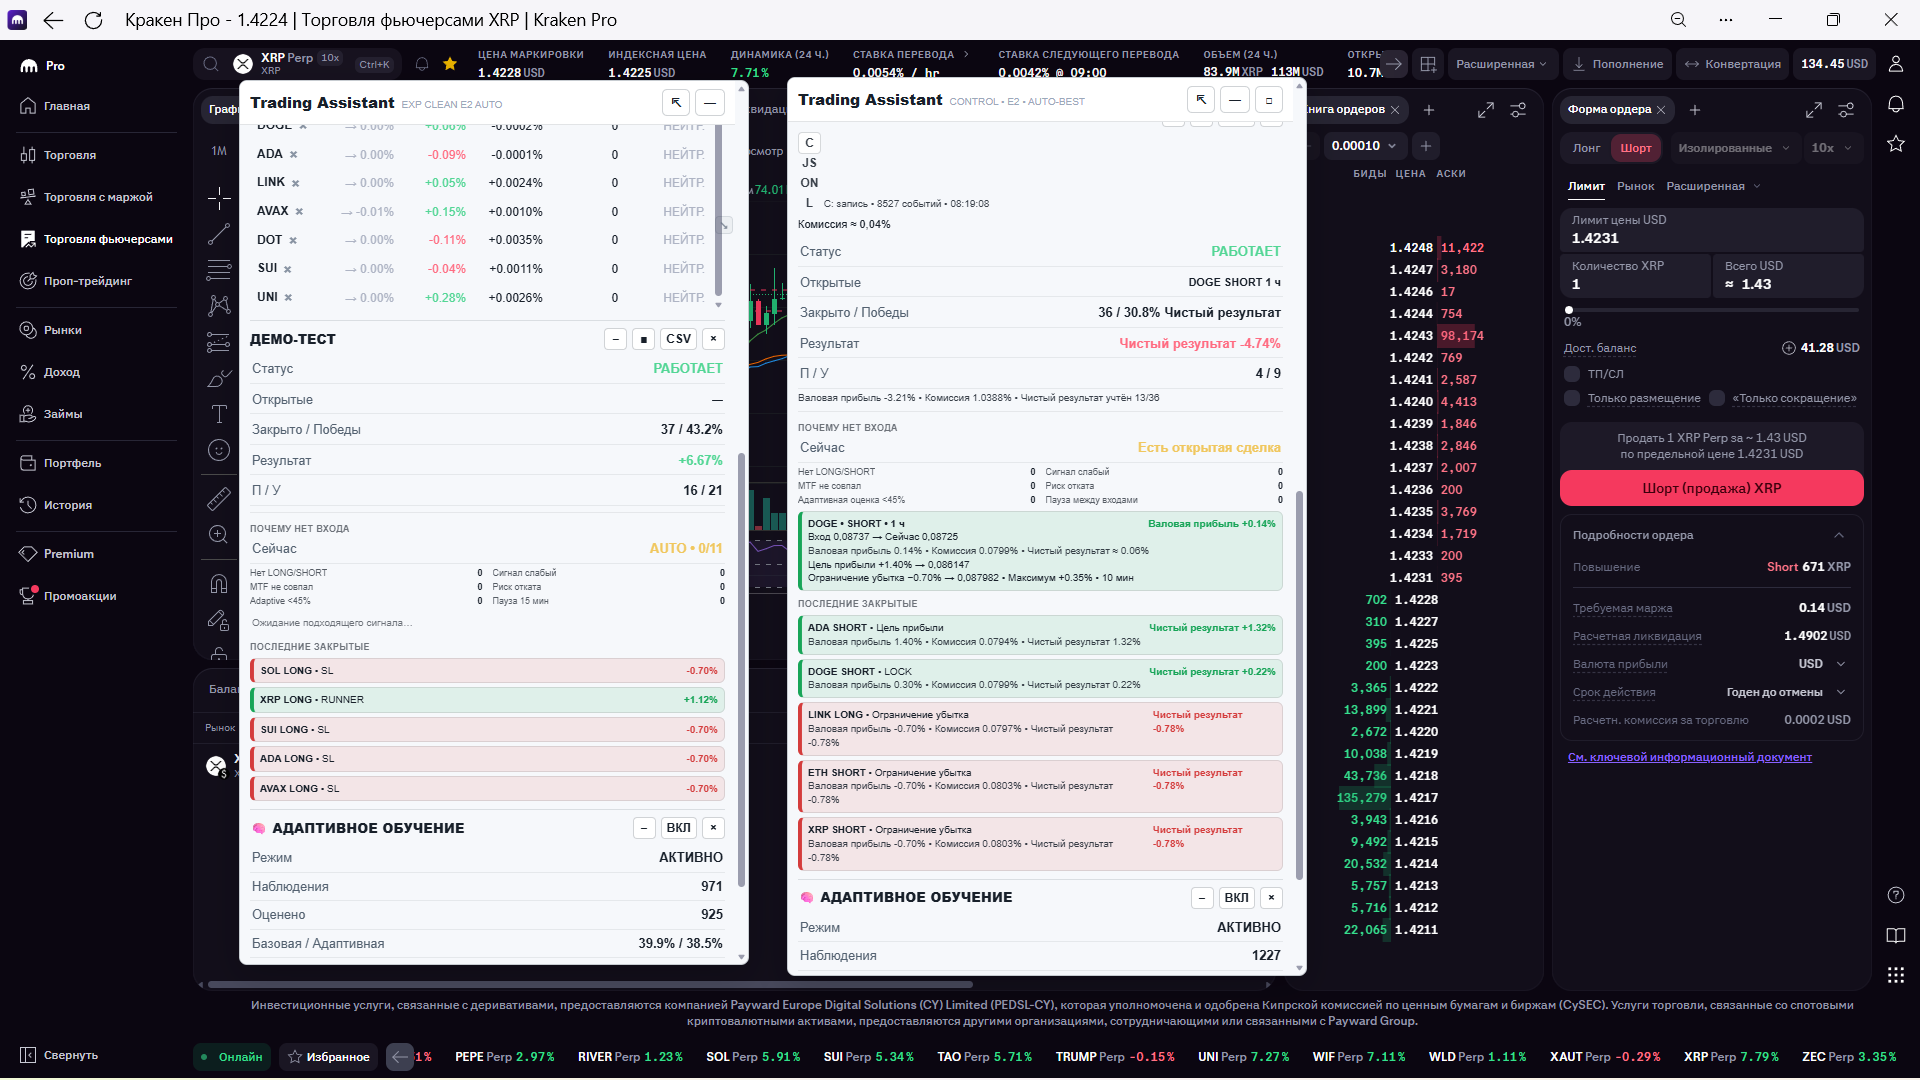Open order book grouping 0.00010 dropdown

point(1363,146)
